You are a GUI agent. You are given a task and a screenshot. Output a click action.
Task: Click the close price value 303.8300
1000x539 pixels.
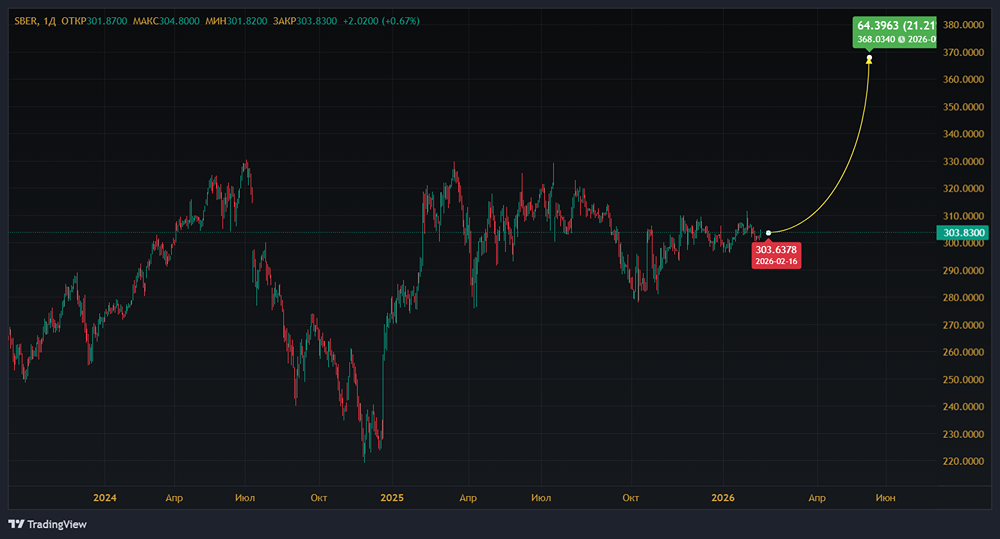317,21
